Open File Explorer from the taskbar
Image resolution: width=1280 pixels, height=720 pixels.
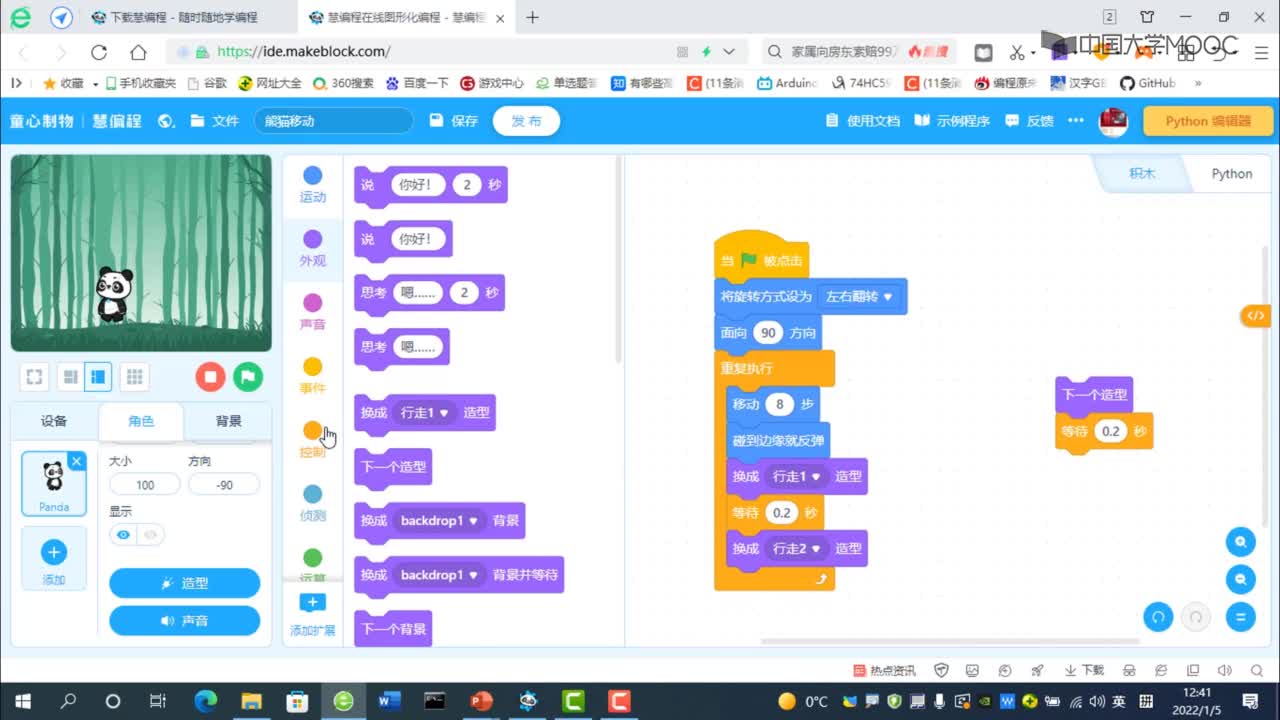[251, 700]
